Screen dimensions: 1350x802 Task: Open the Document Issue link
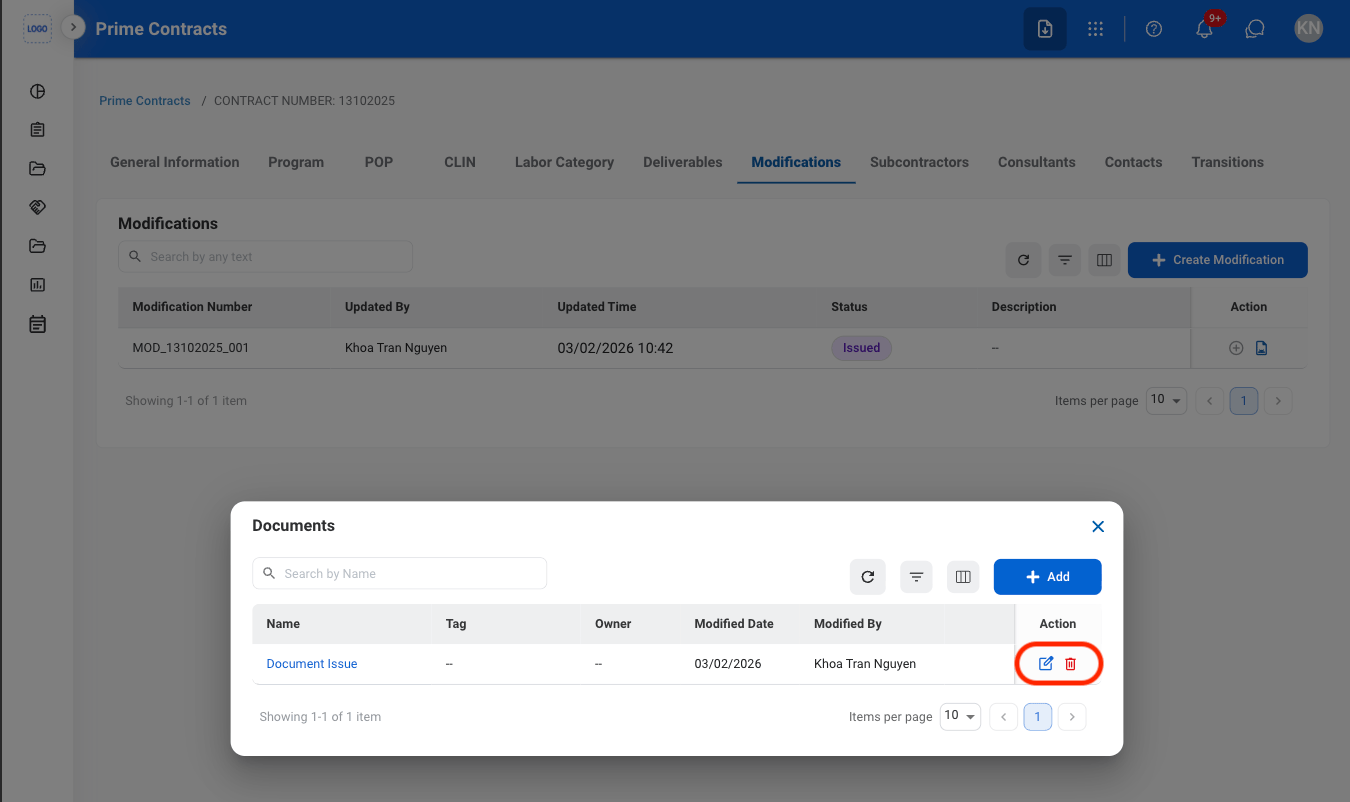pyautogui.click(x=312, y=664)
